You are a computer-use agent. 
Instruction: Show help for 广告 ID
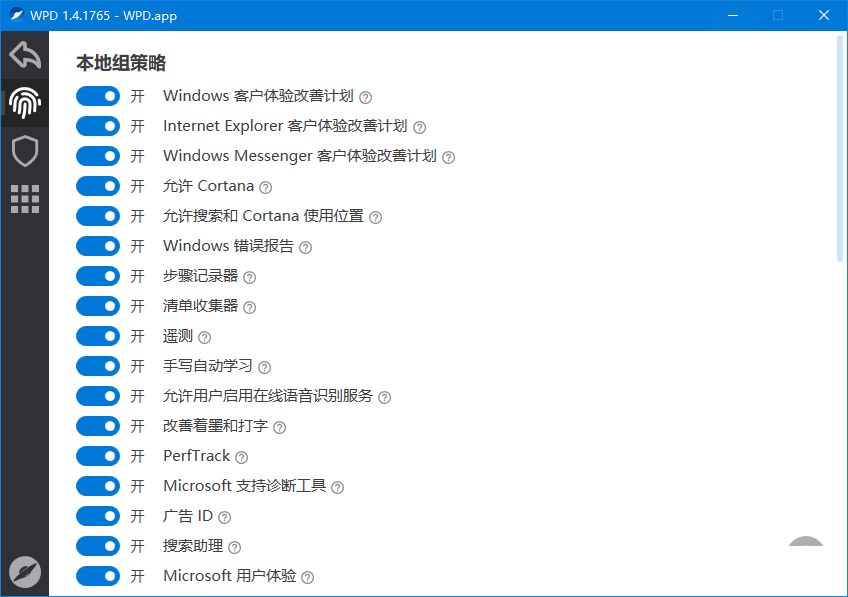click(224, 518)
